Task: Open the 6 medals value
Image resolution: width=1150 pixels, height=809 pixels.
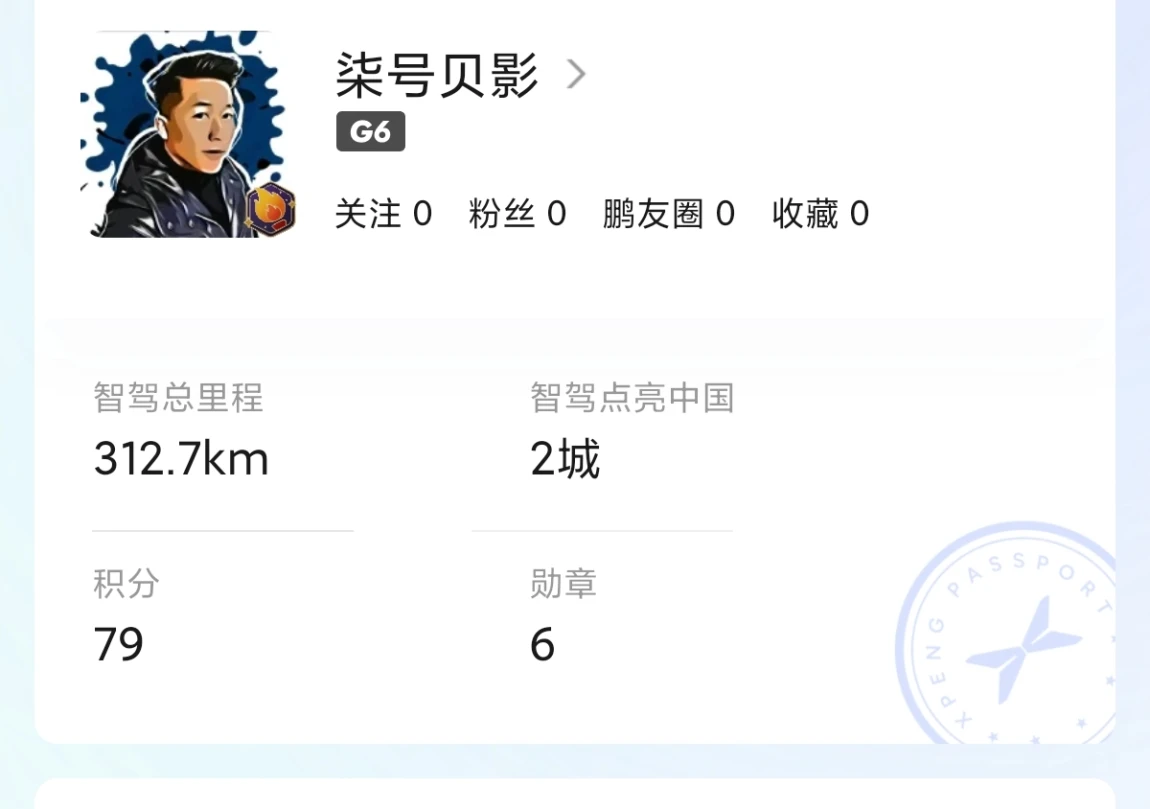Action: 542,645
